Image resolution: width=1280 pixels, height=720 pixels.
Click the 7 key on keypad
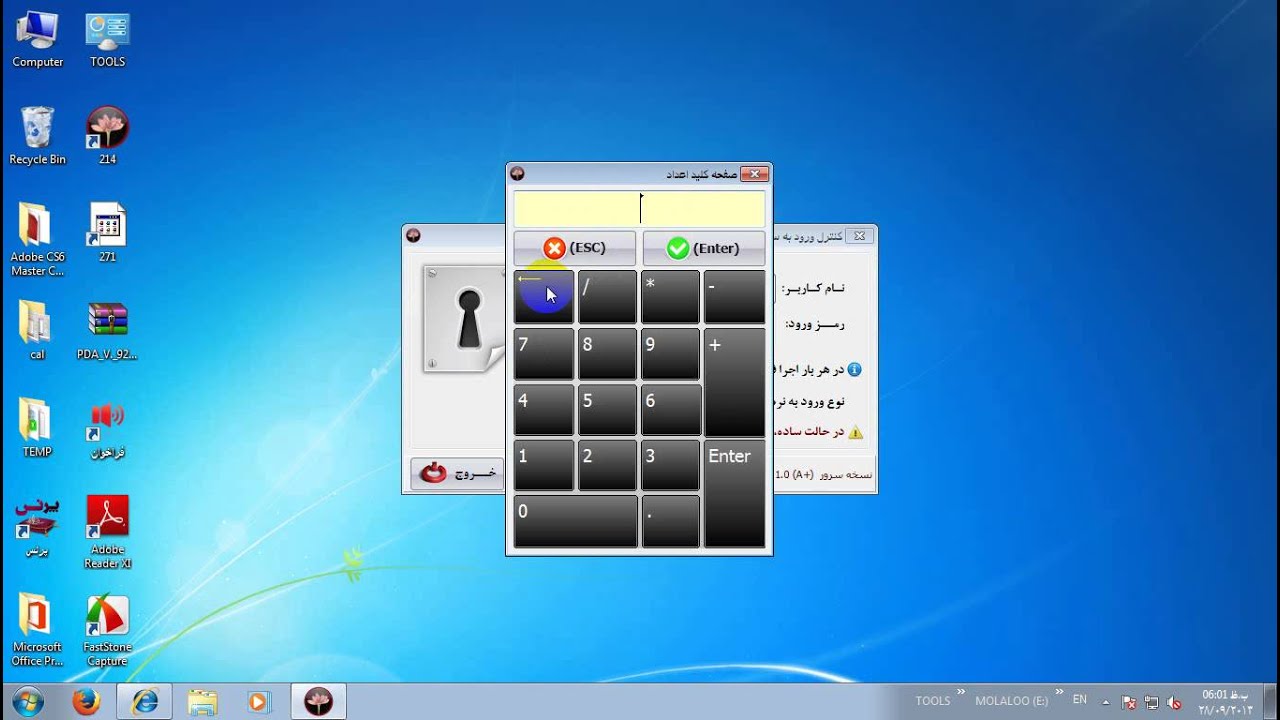tap(544, 354)
